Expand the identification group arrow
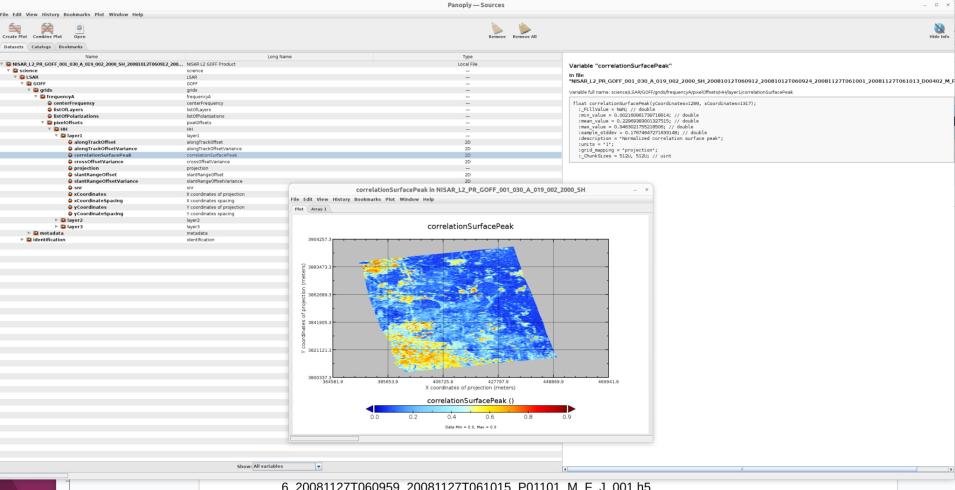 click(22, 240)
